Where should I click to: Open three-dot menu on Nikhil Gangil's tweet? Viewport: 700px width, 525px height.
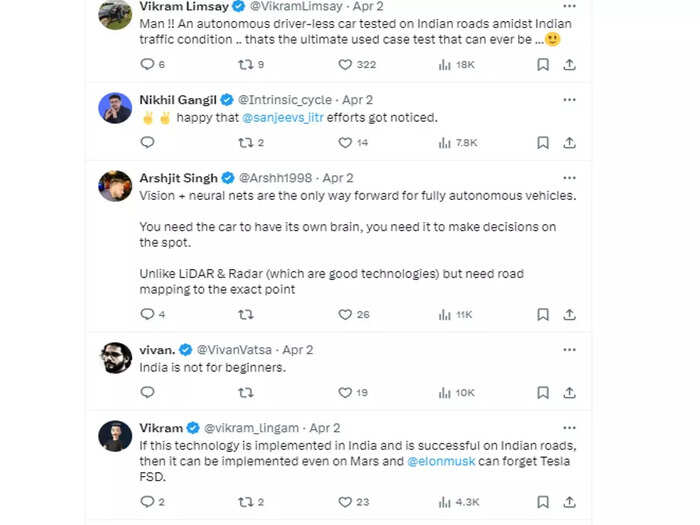pyautogui.click(x=569, y=100)
